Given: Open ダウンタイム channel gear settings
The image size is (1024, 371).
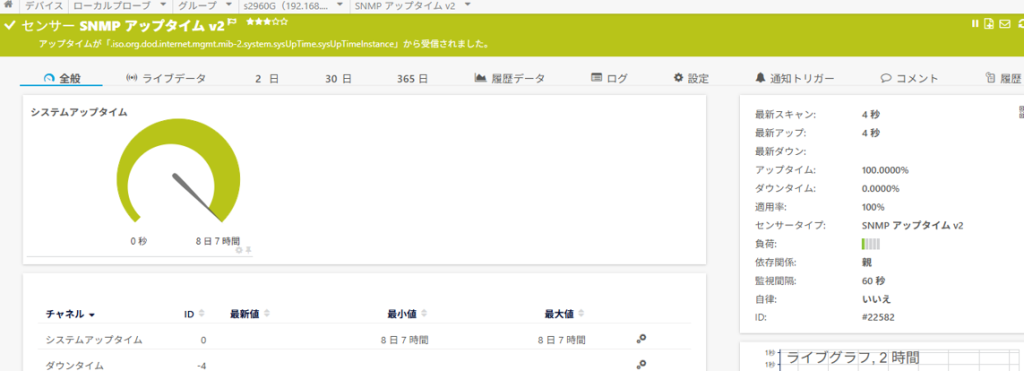Looking at the screenshot, I should tap(641, 364).
